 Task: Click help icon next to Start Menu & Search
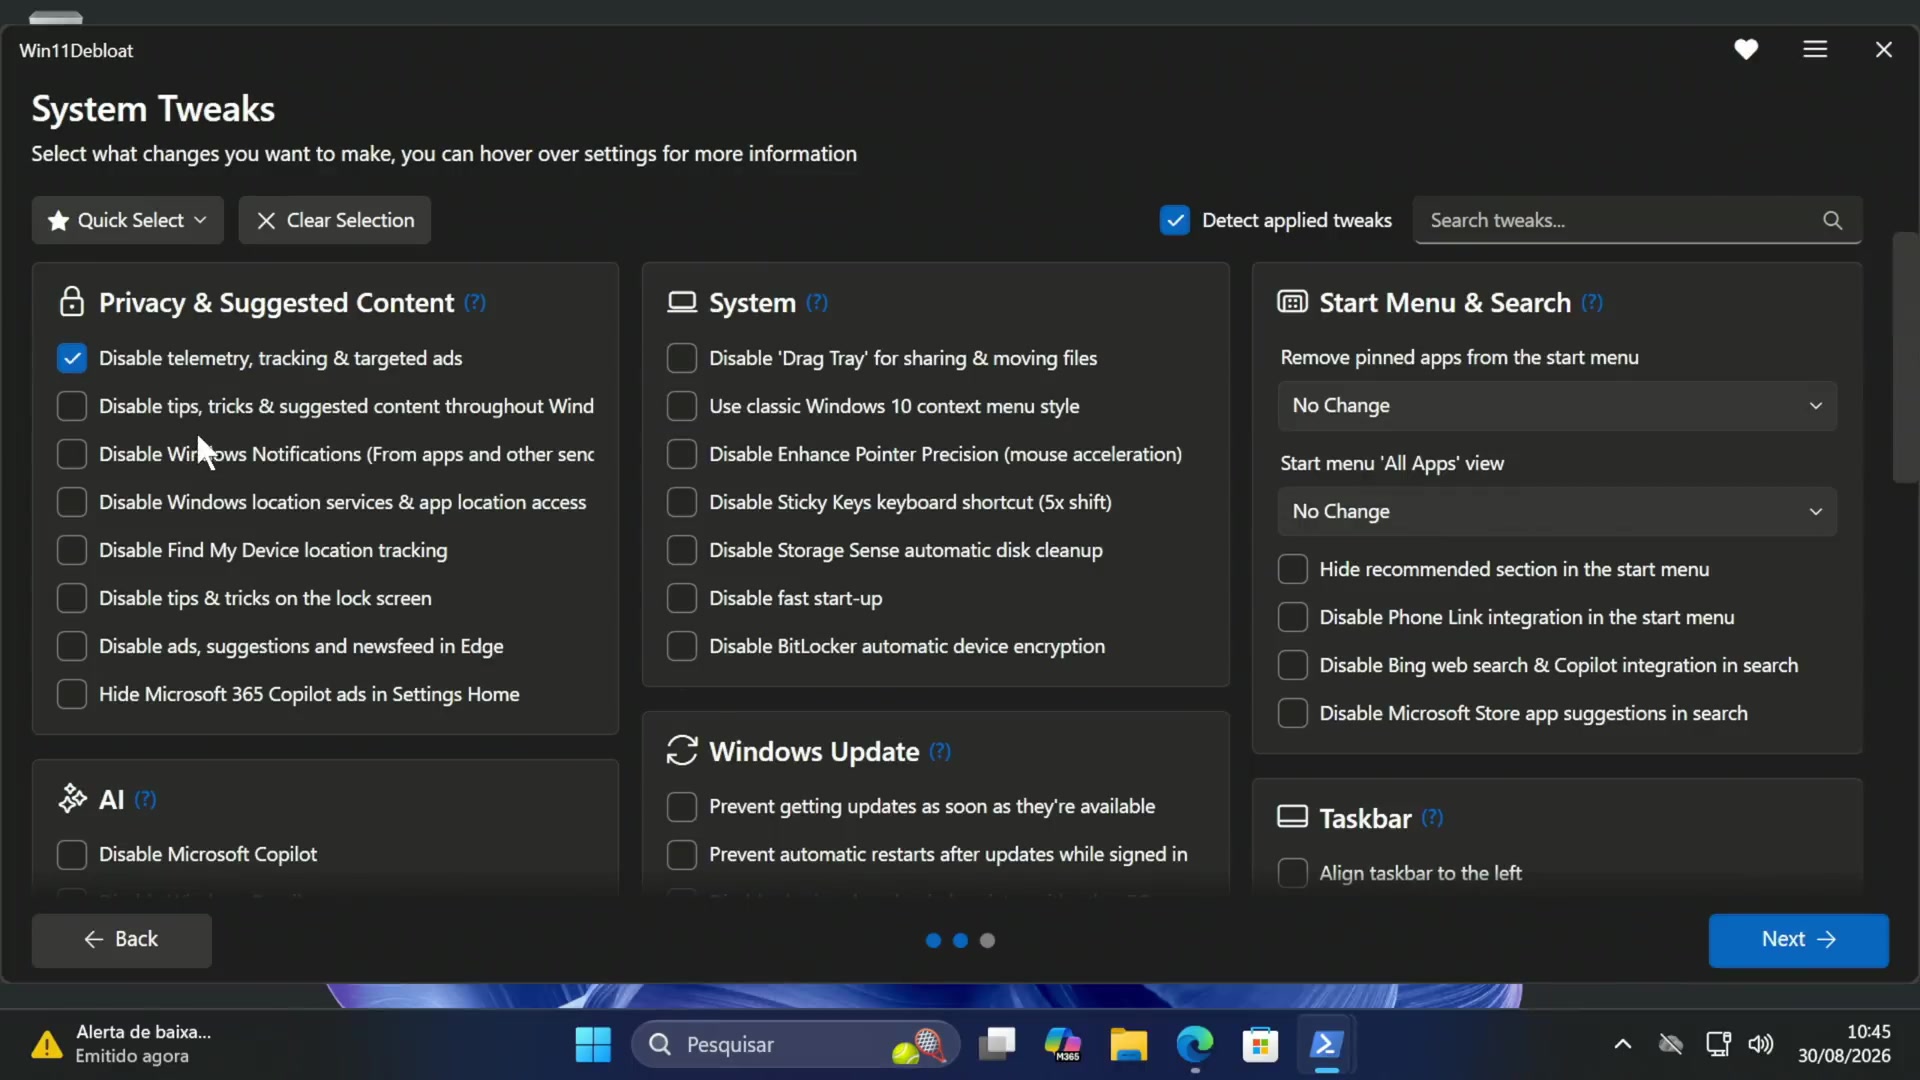1592,302
